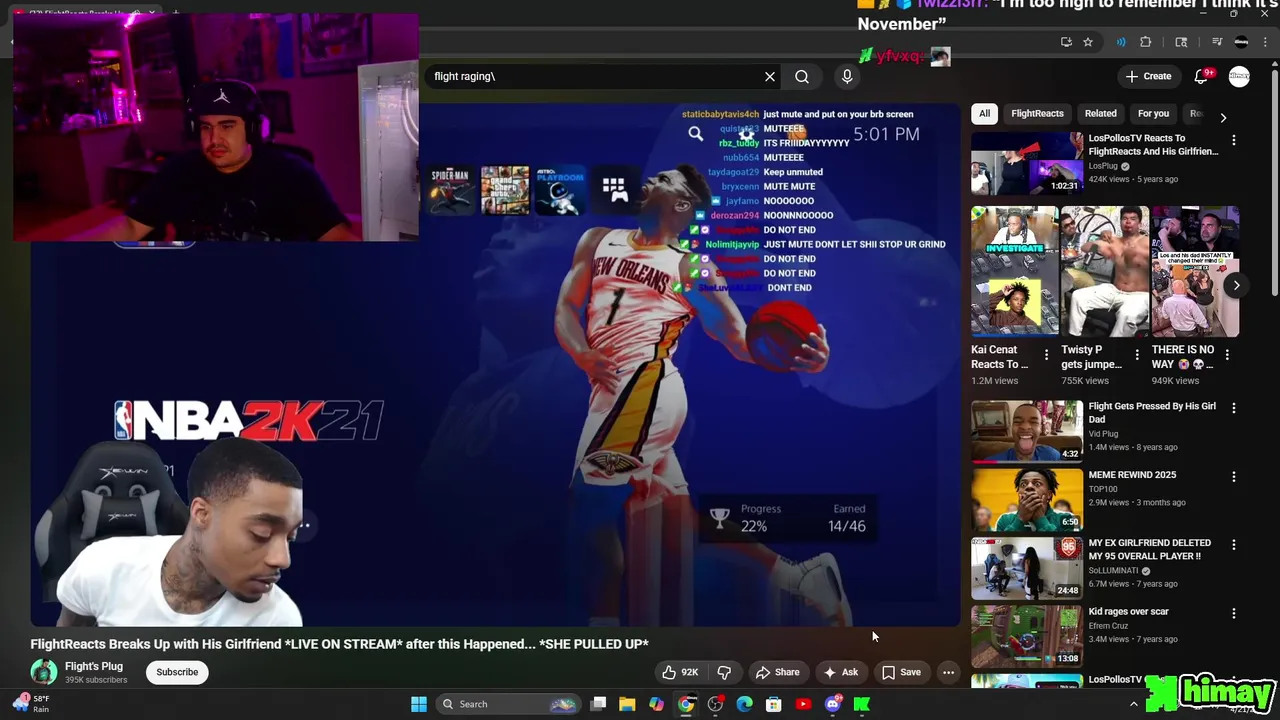Select the Related filter chip
1280x720 pixels.
1100,114
